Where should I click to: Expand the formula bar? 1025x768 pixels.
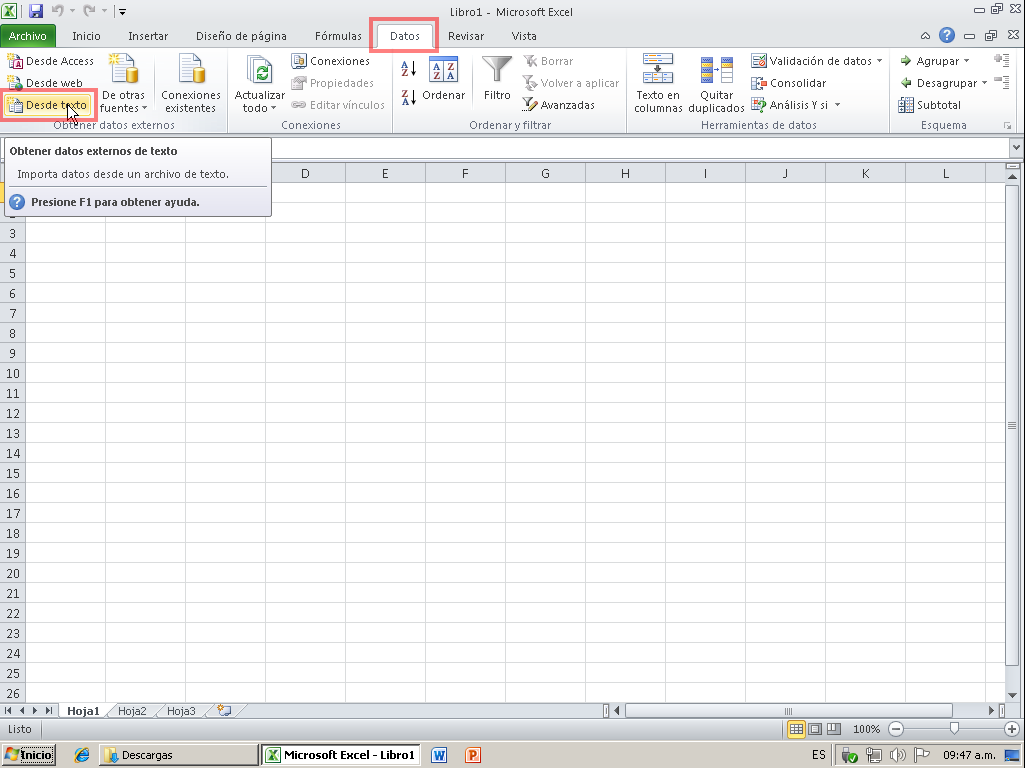pos(1016,148)
